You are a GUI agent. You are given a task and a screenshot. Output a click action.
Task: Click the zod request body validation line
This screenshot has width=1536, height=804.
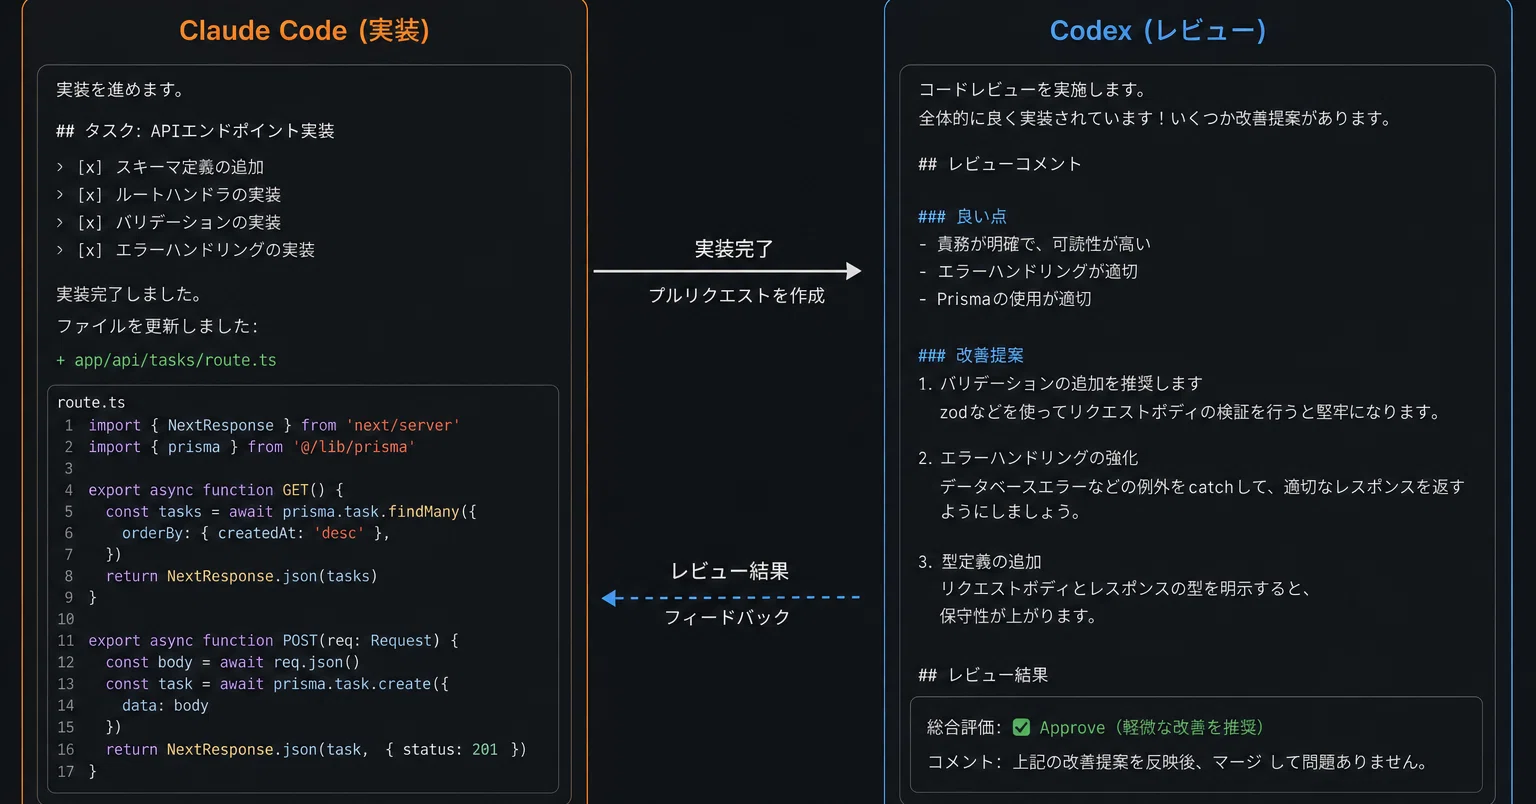(1190, 412)
